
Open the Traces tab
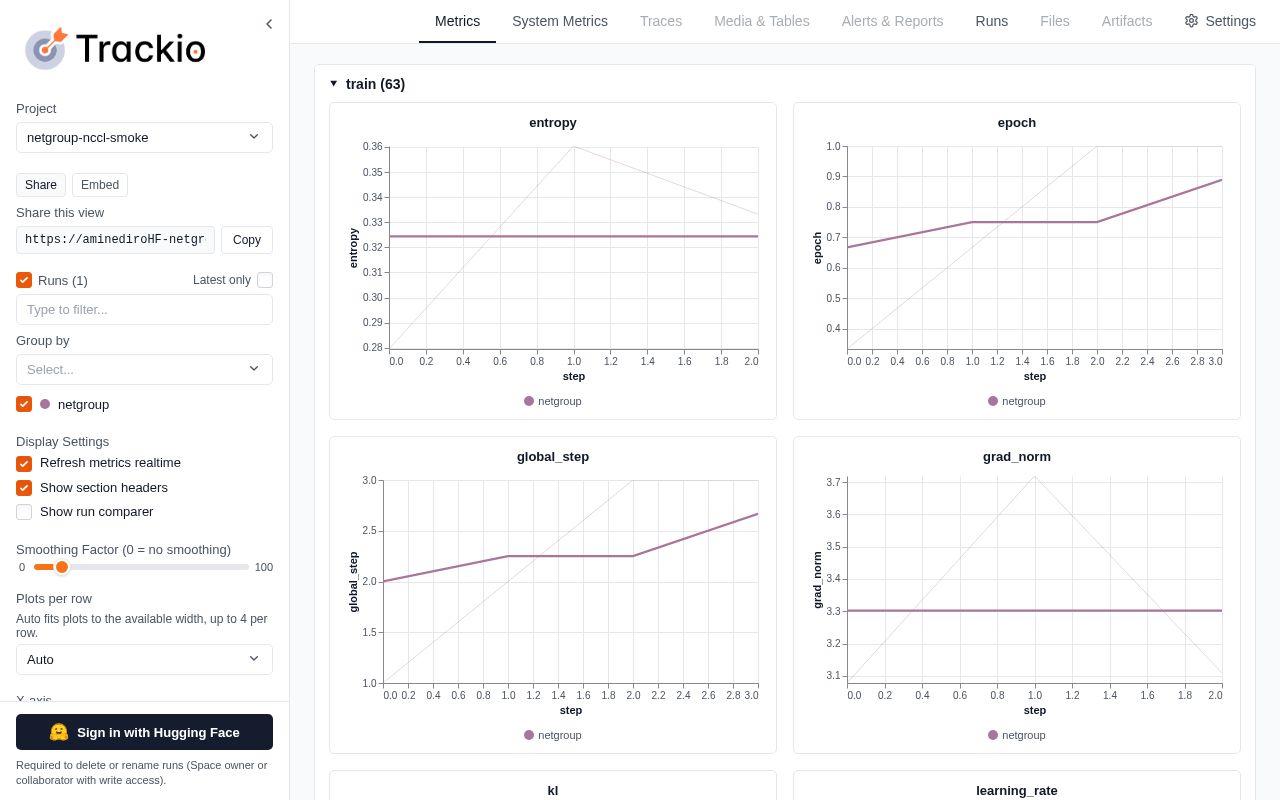coord(661,21)
